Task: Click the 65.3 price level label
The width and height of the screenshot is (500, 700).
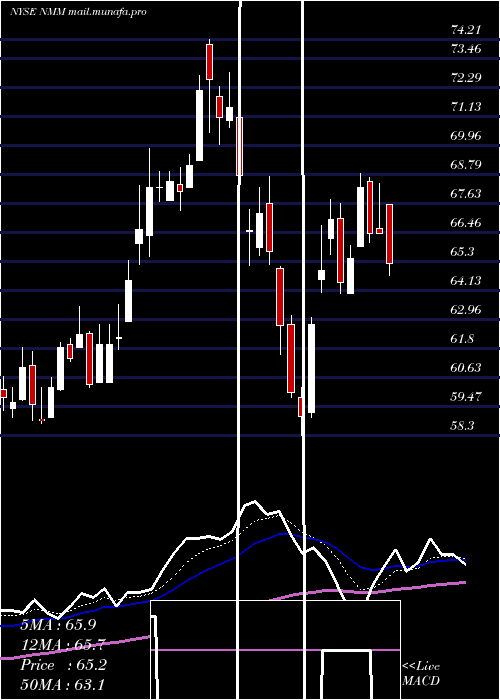Action: (462, 251)
